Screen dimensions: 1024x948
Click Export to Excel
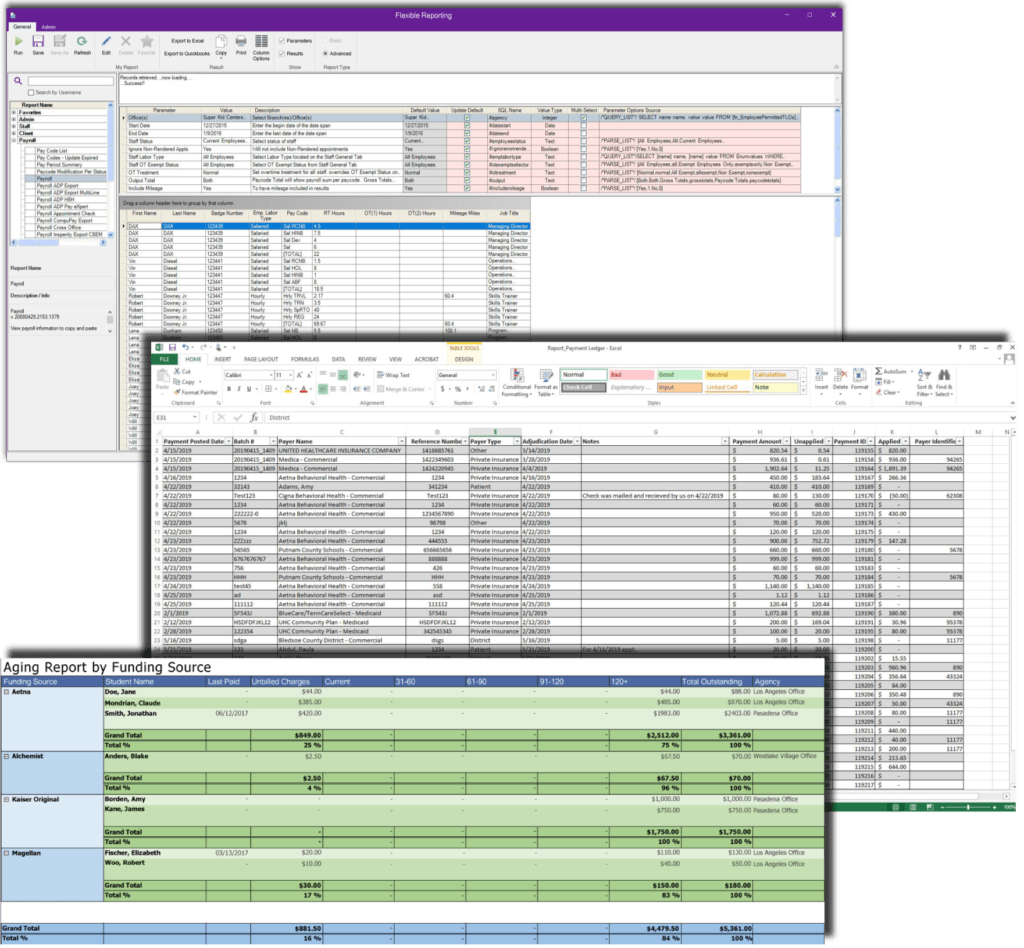point(188,41)
